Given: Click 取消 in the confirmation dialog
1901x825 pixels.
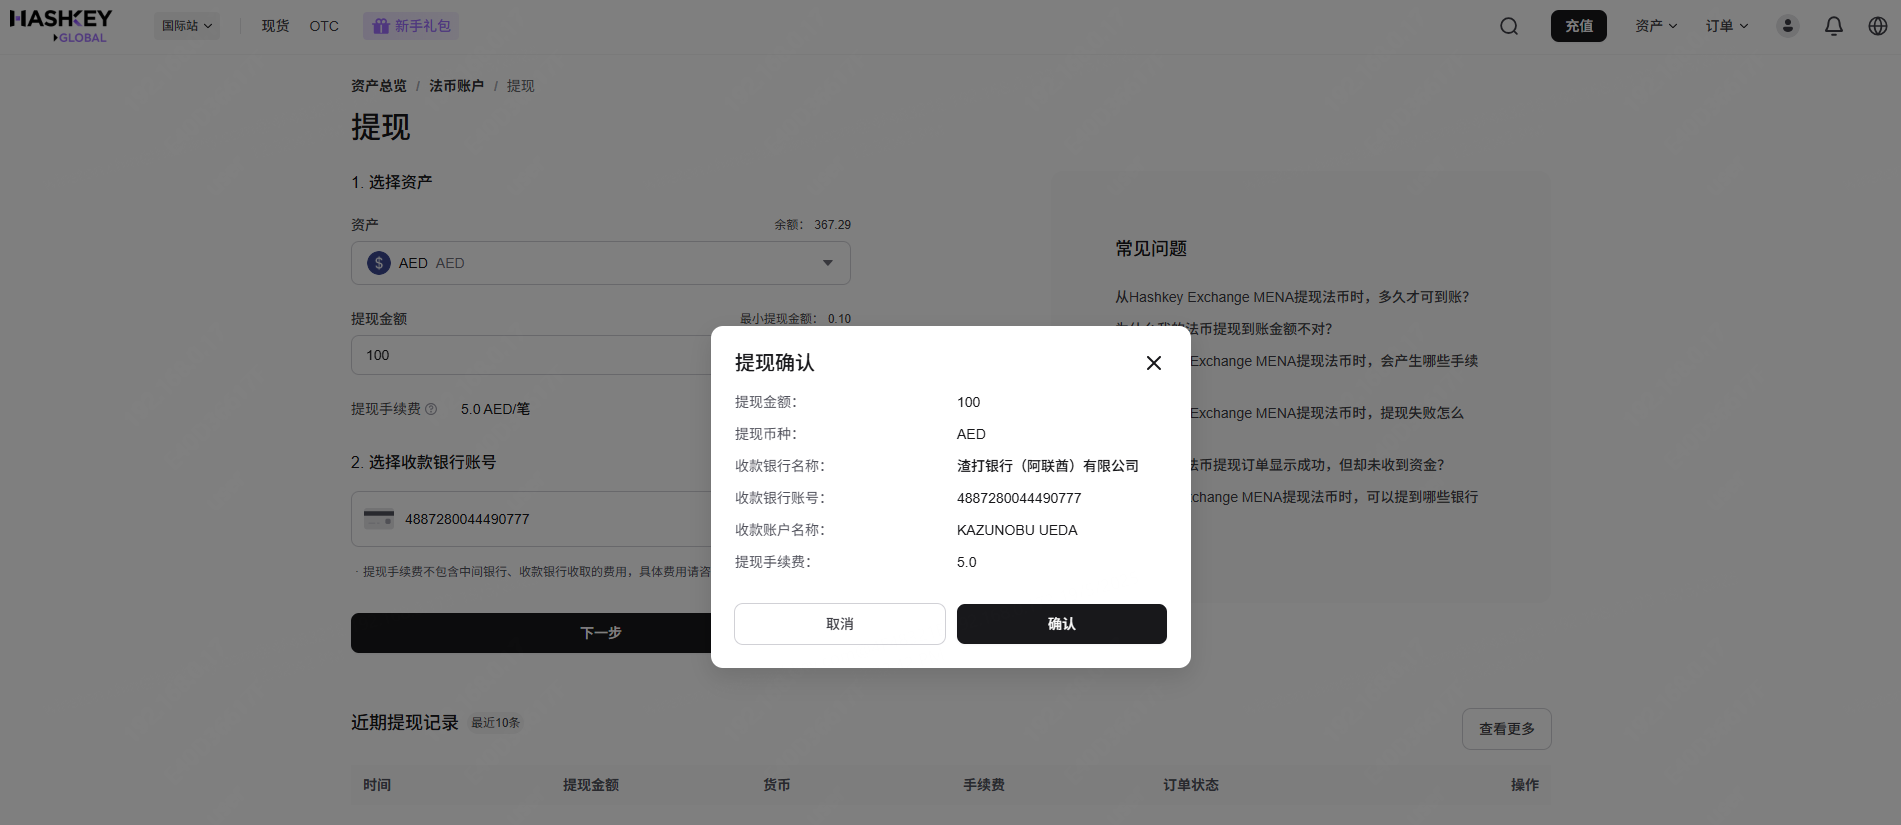Looking at the screenshot, I should 840,624.
